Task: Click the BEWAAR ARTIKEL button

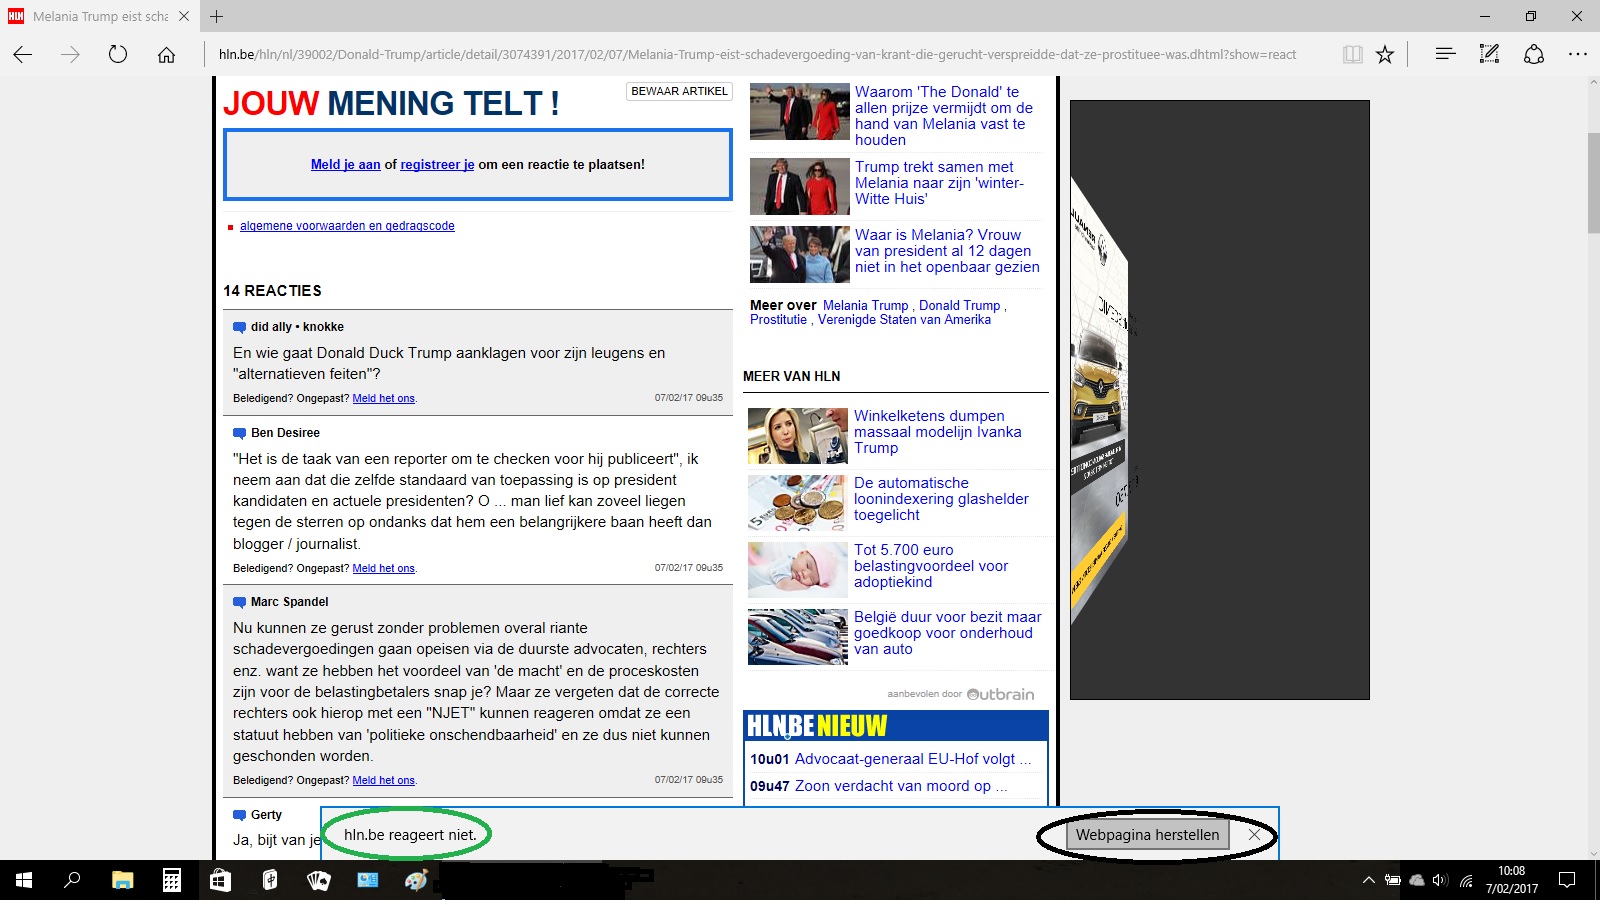Action: click(x=679, y=91)
